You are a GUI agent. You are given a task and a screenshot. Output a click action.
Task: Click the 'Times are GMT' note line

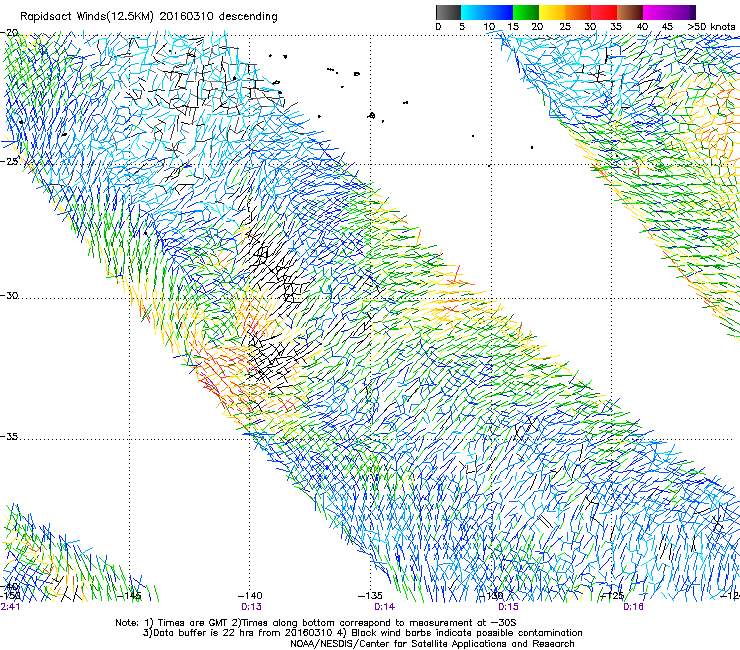316,623
